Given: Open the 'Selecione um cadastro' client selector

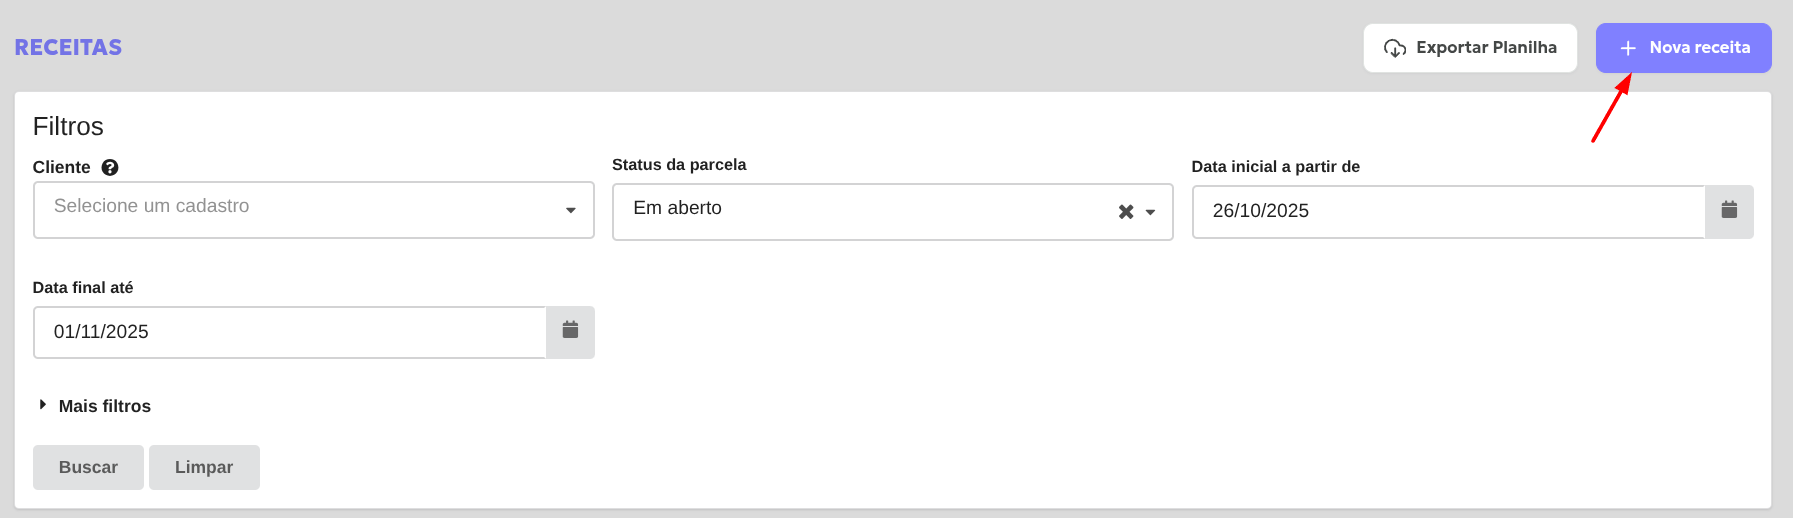Looking at the screenshot, I should pos(300,209).
